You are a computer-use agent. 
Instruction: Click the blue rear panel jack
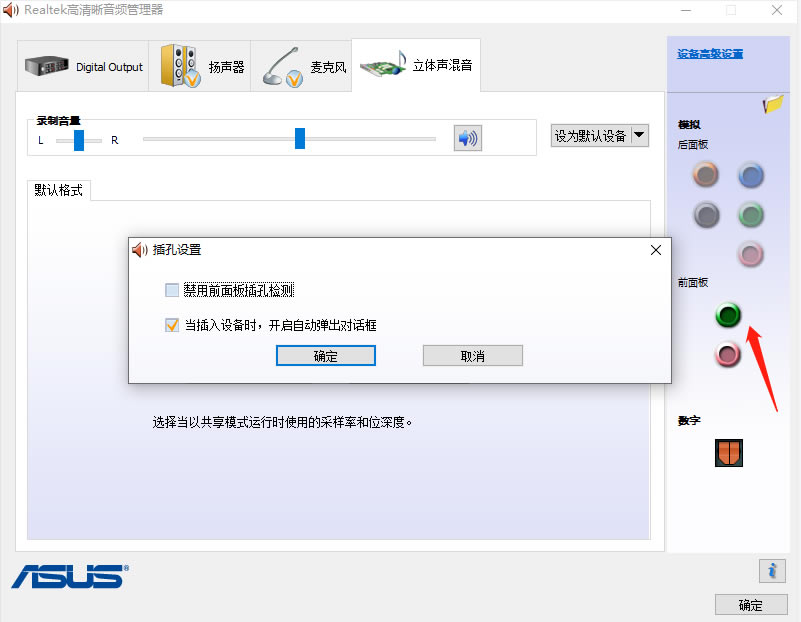point(750,176)
